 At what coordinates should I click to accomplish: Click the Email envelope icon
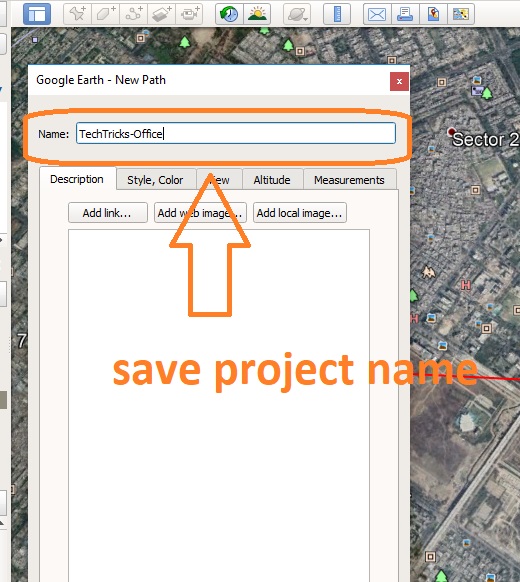pos(377,14)
